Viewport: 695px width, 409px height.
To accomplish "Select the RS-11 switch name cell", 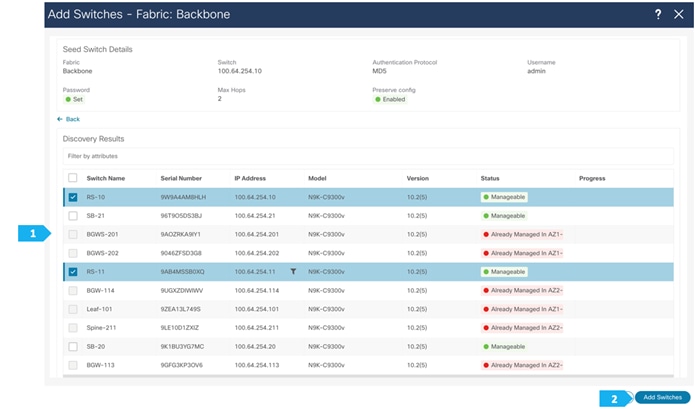I will (95, 272).
